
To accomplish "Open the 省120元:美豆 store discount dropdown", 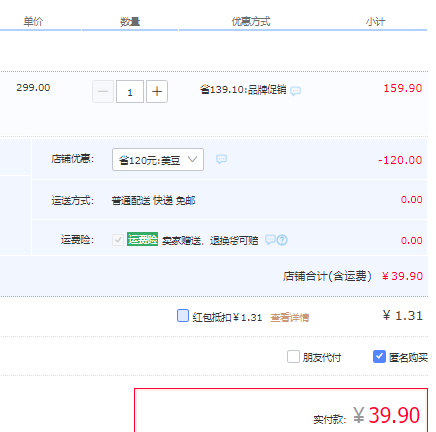I will coord(158,160).
